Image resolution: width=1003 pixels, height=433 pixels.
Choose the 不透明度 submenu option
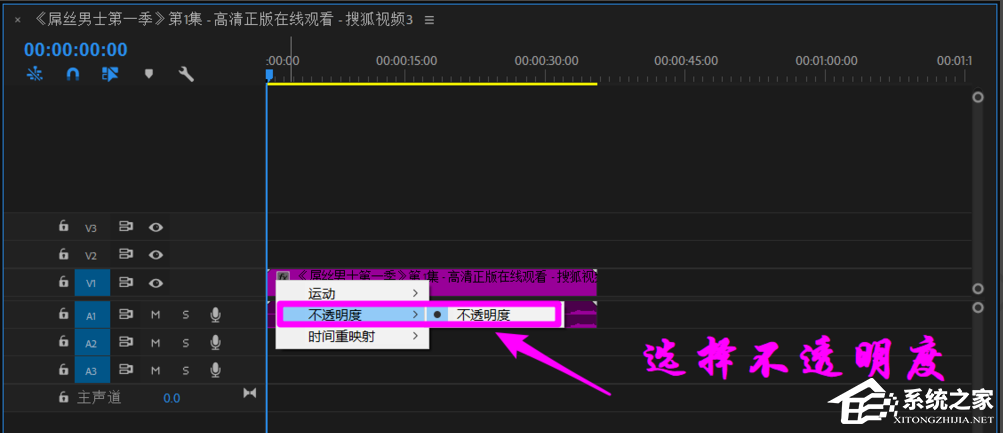tap(492, 315)
